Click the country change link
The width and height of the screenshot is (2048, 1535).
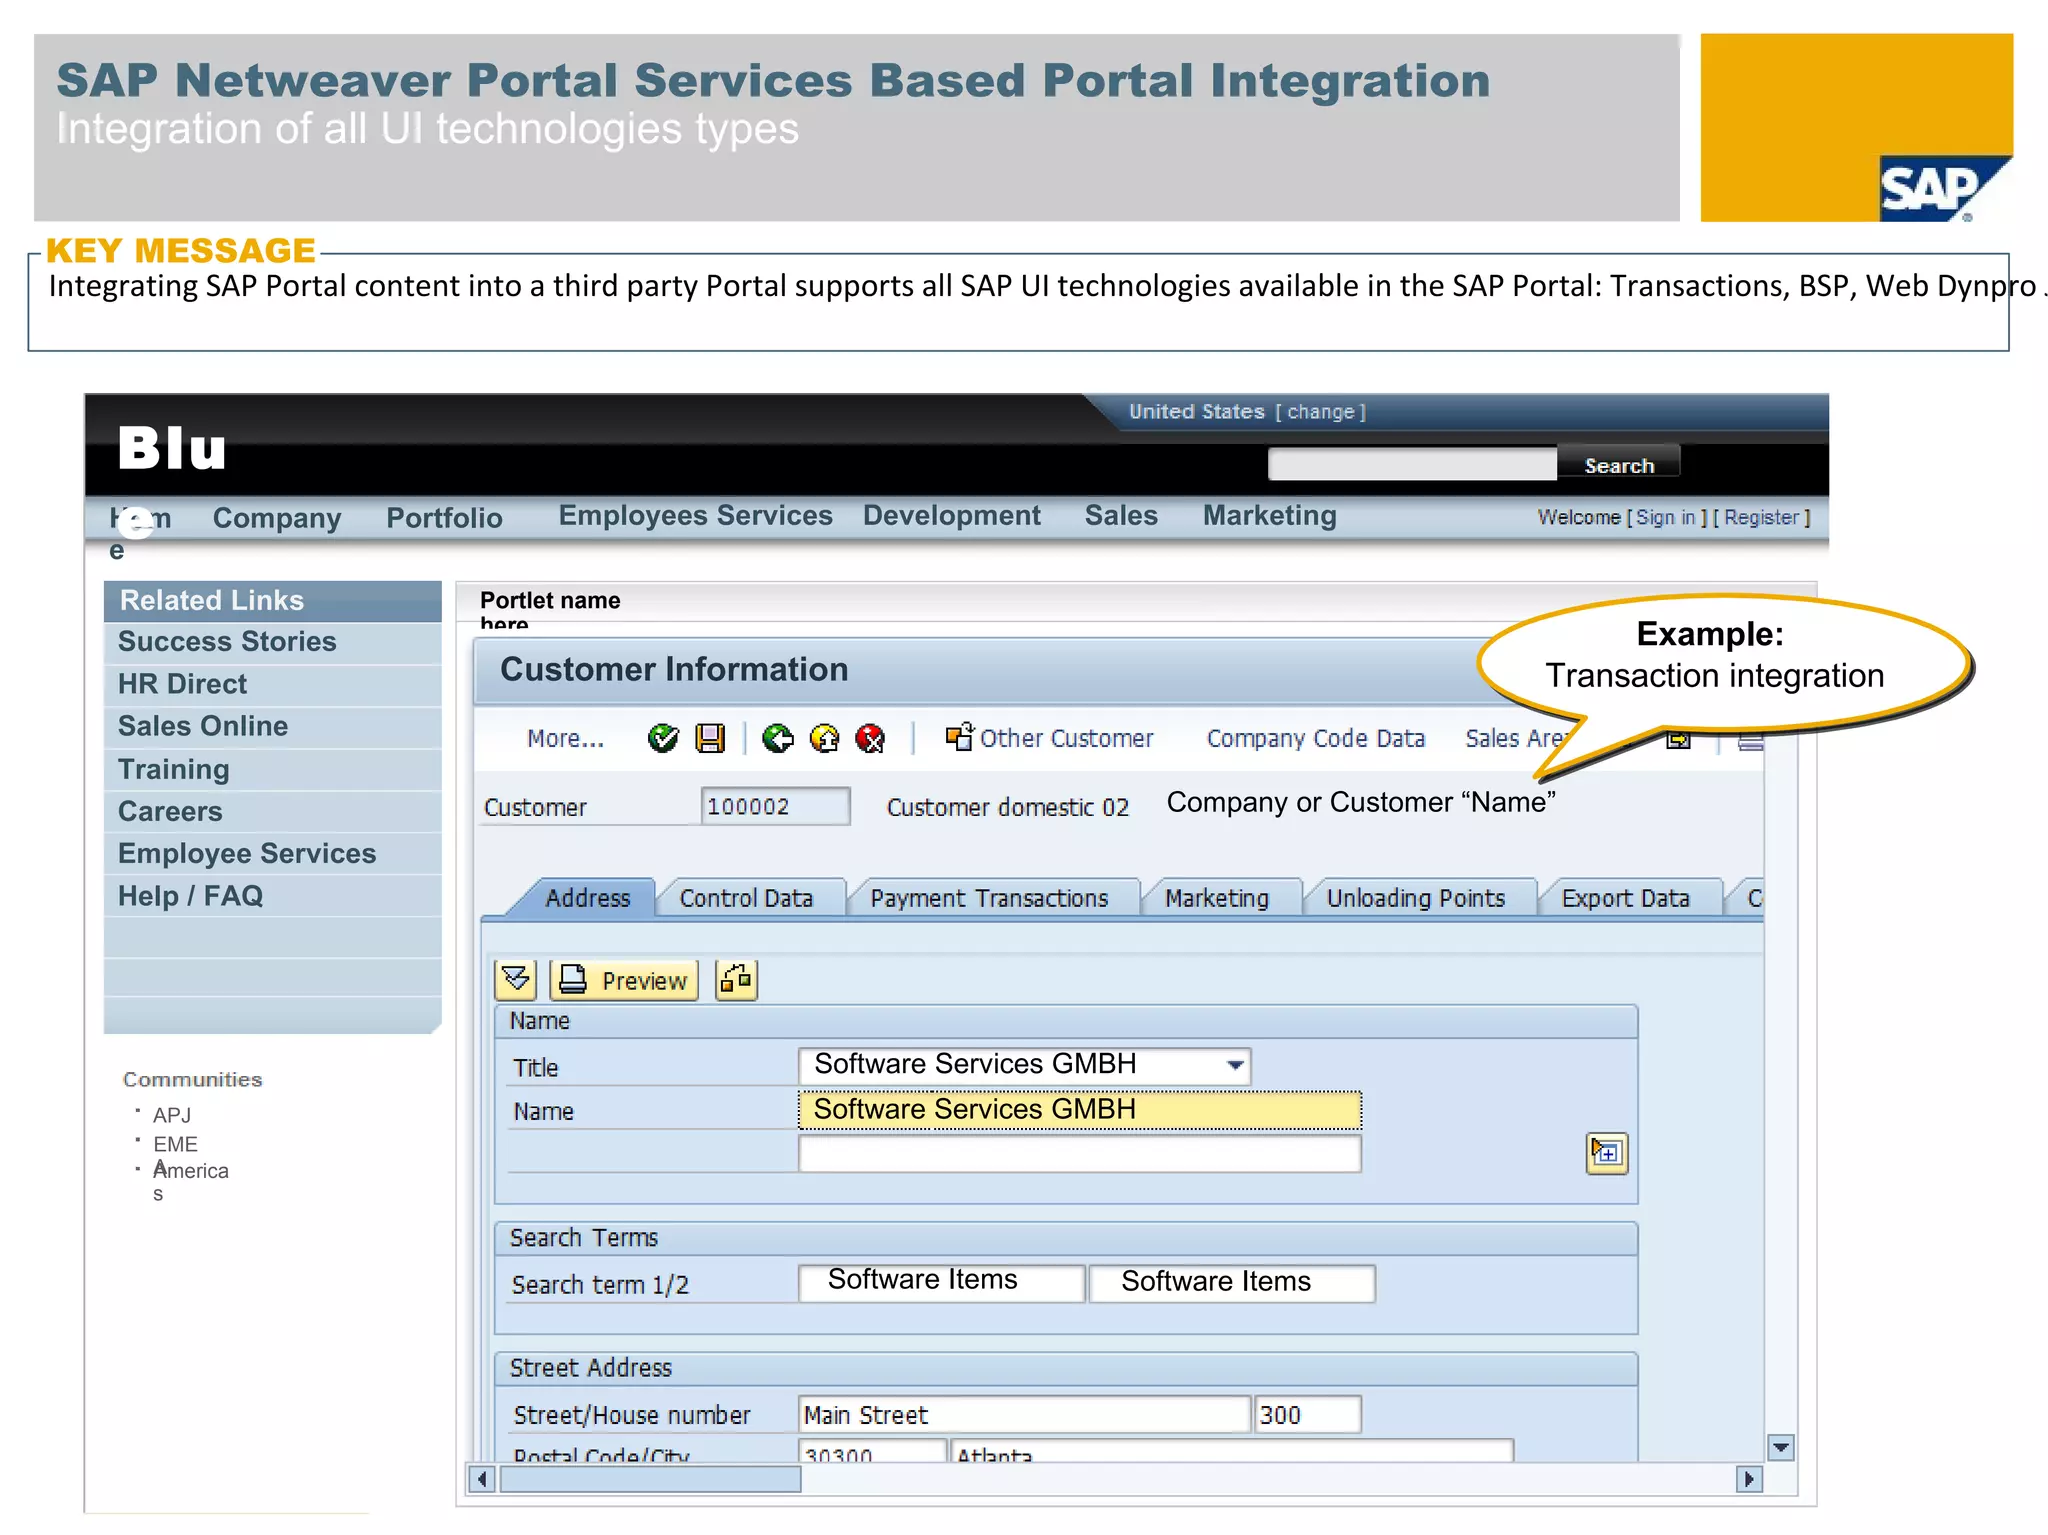[1320, 412]
